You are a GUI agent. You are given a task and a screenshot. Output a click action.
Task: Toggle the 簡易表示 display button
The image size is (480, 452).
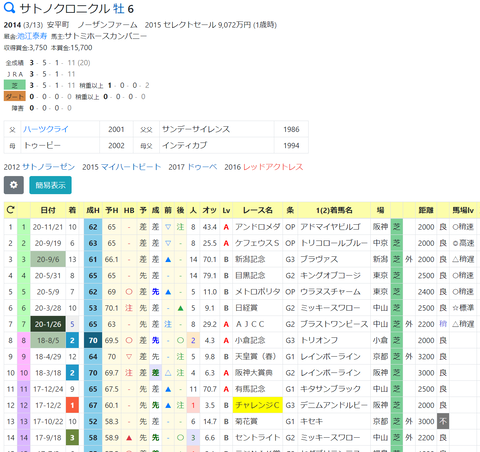pyautogui.click(x=50, y=185)
